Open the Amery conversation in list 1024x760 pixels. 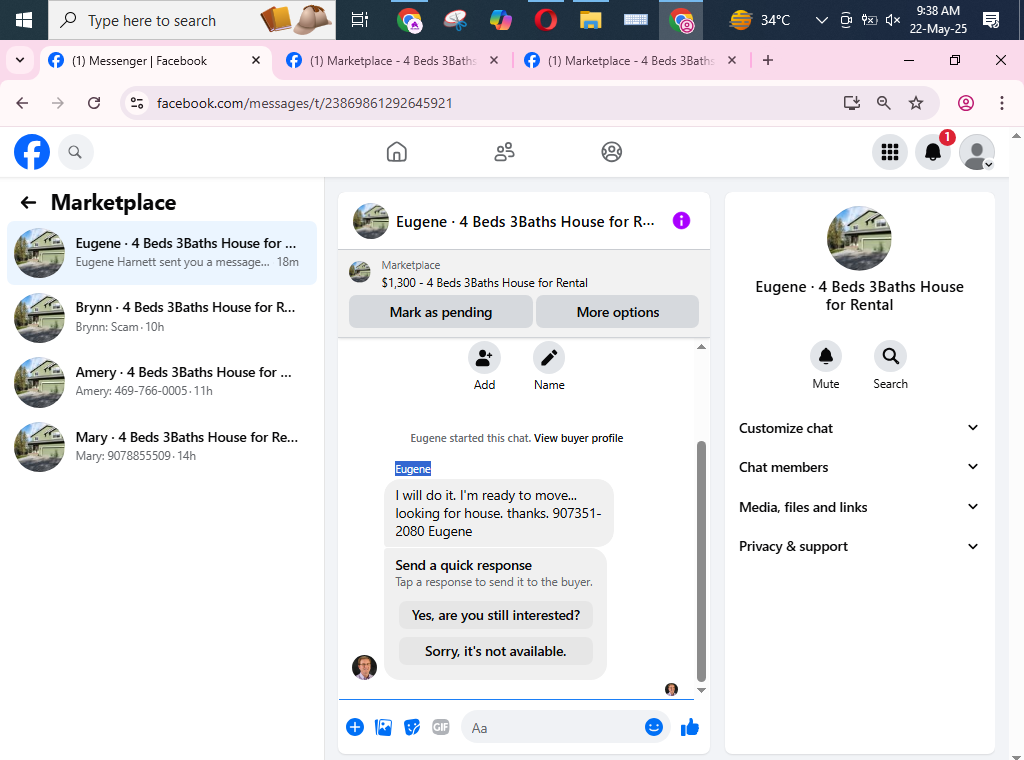click(162, 382)
